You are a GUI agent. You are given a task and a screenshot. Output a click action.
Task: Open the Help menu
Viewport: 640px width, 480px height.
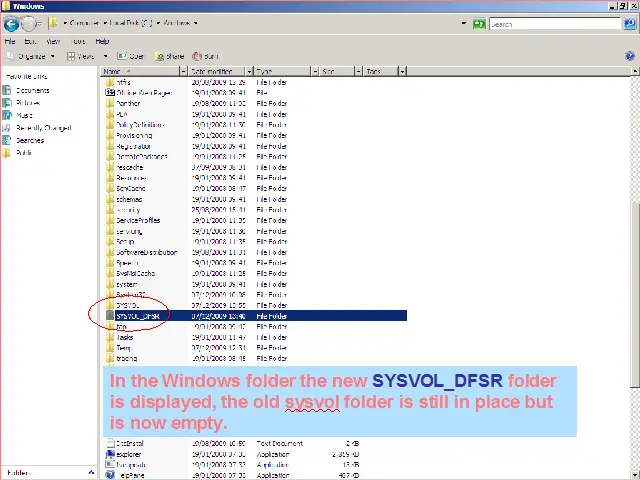[x=102, y=41]
